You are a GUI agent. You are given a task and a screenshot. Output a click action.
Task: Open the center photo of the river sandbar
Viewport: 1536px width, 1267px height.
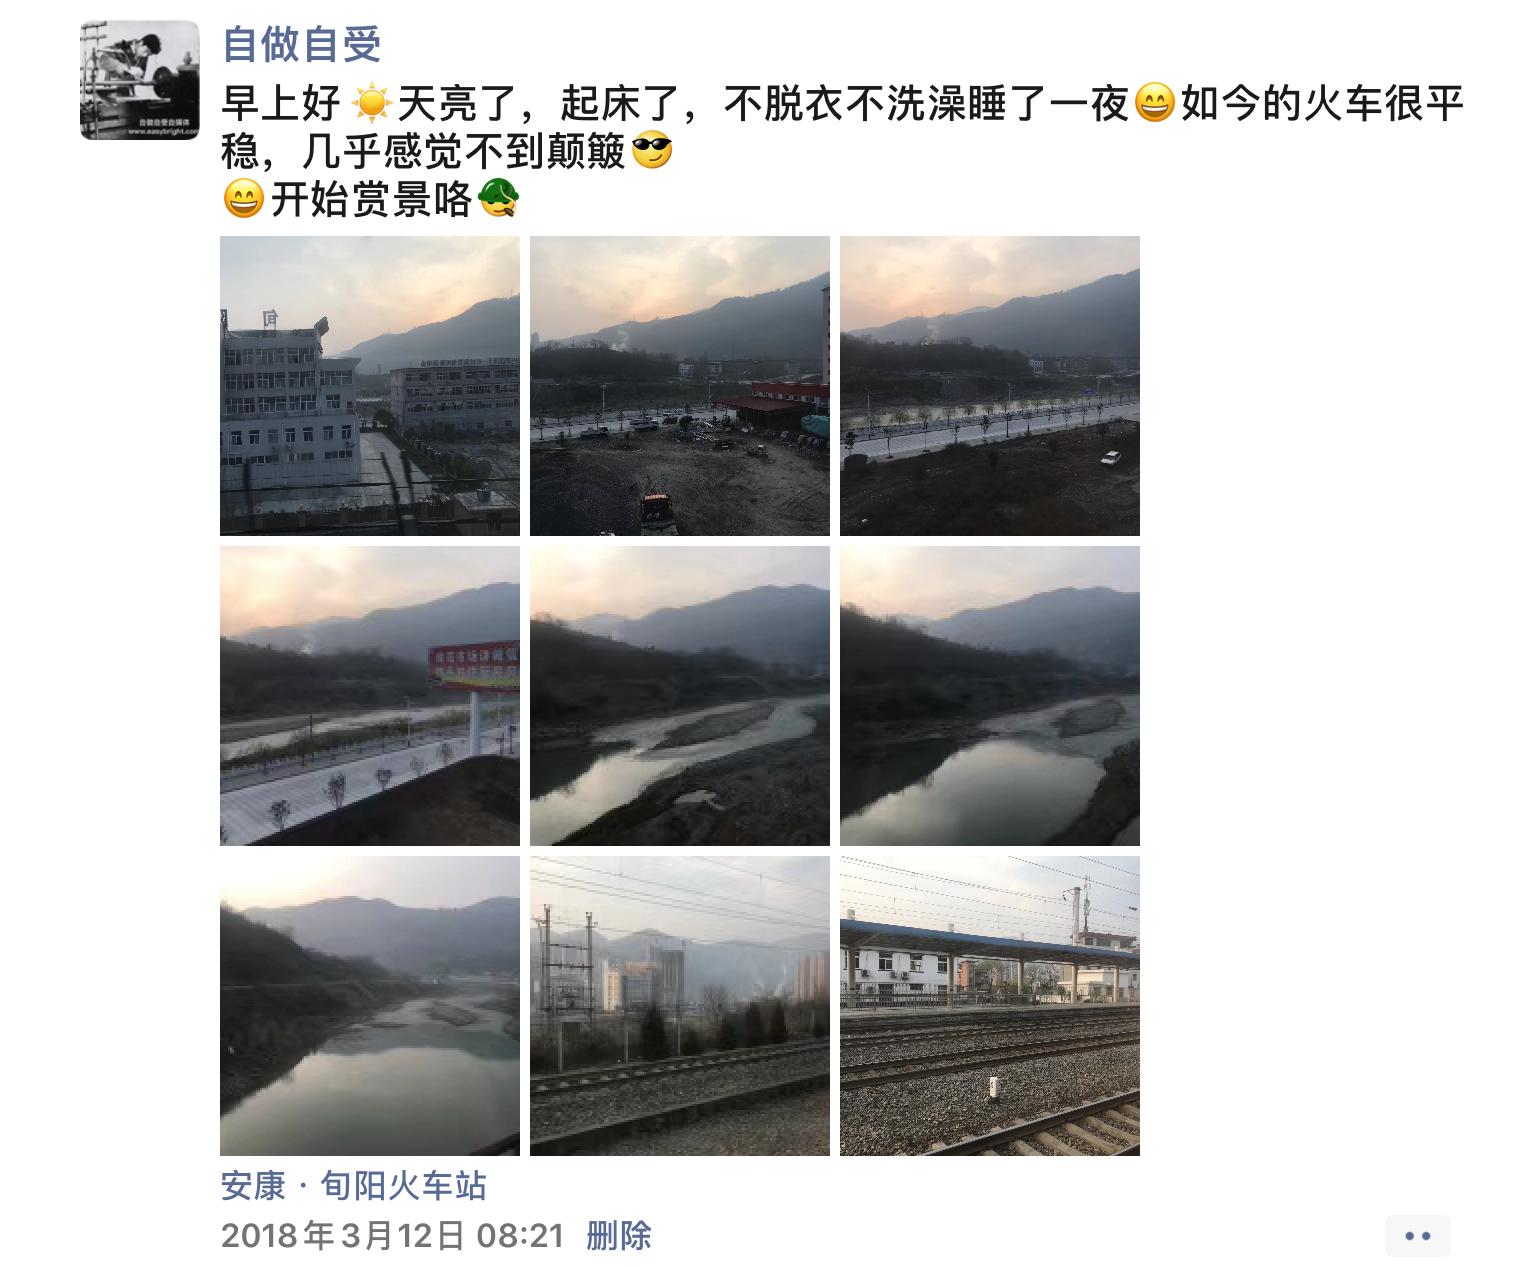(x=680, y=696)
